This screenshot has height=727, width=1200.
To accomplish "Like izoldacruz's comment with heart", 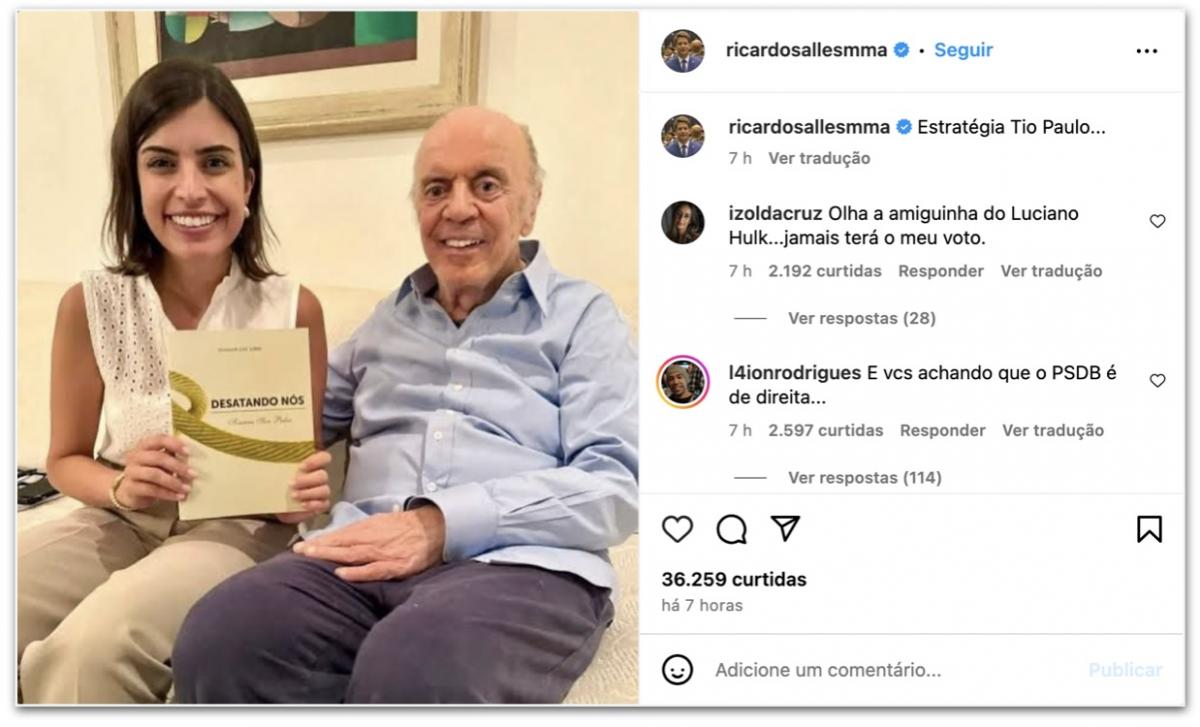I will point(1157,221).
